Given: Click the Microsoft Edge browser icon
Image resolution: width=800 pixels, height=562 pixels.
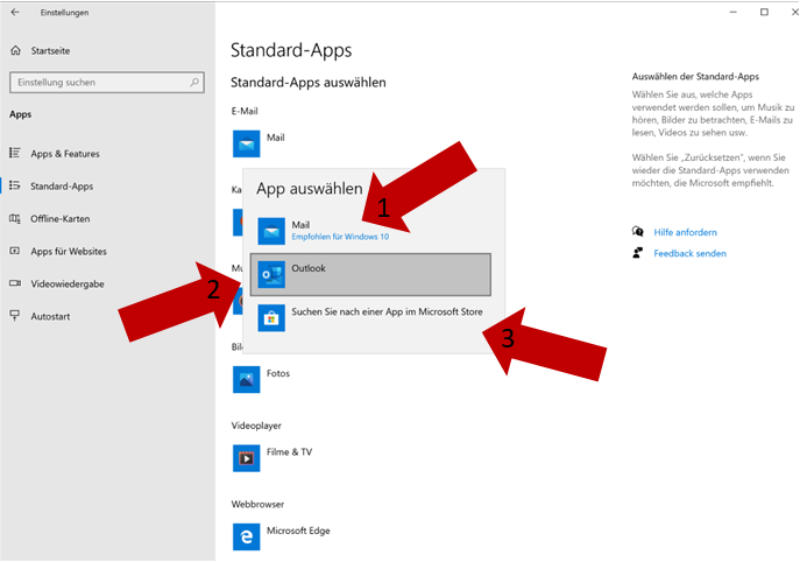Looking at the screenshot, I should (x=246, y=537).
